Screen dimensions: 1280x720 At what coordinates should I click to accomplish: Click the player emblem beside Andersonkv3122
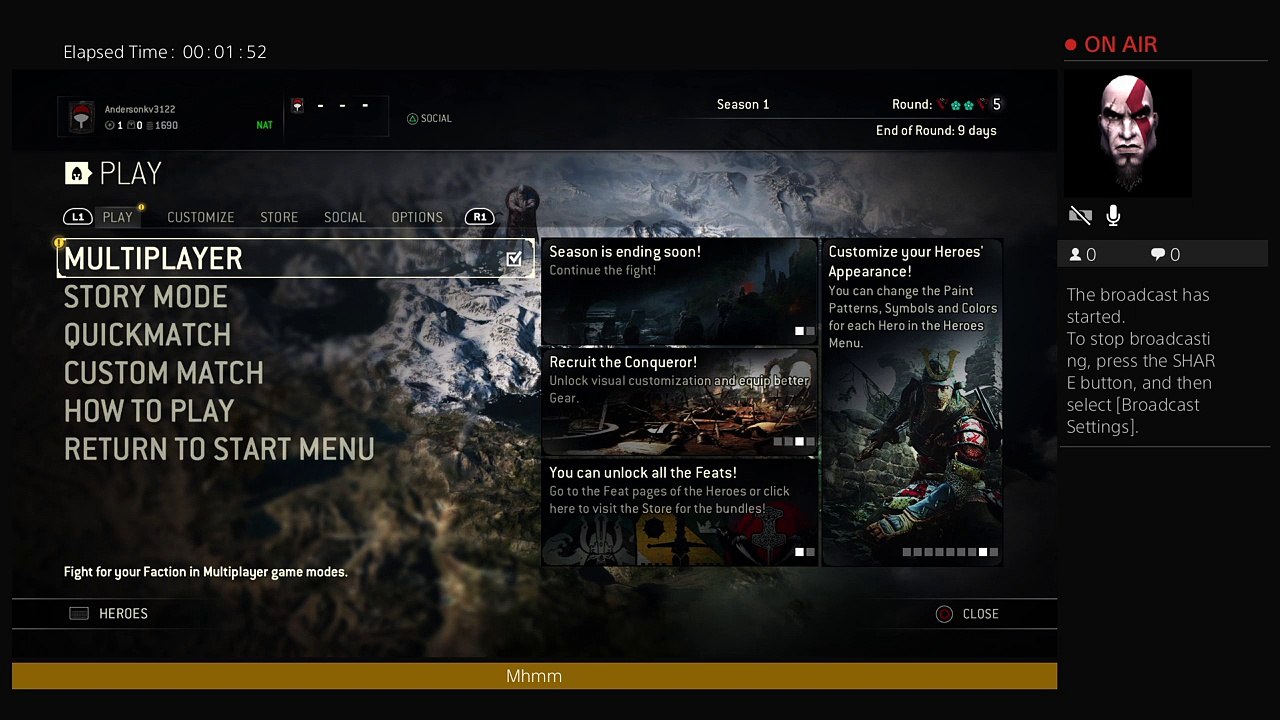coord(81,117)
